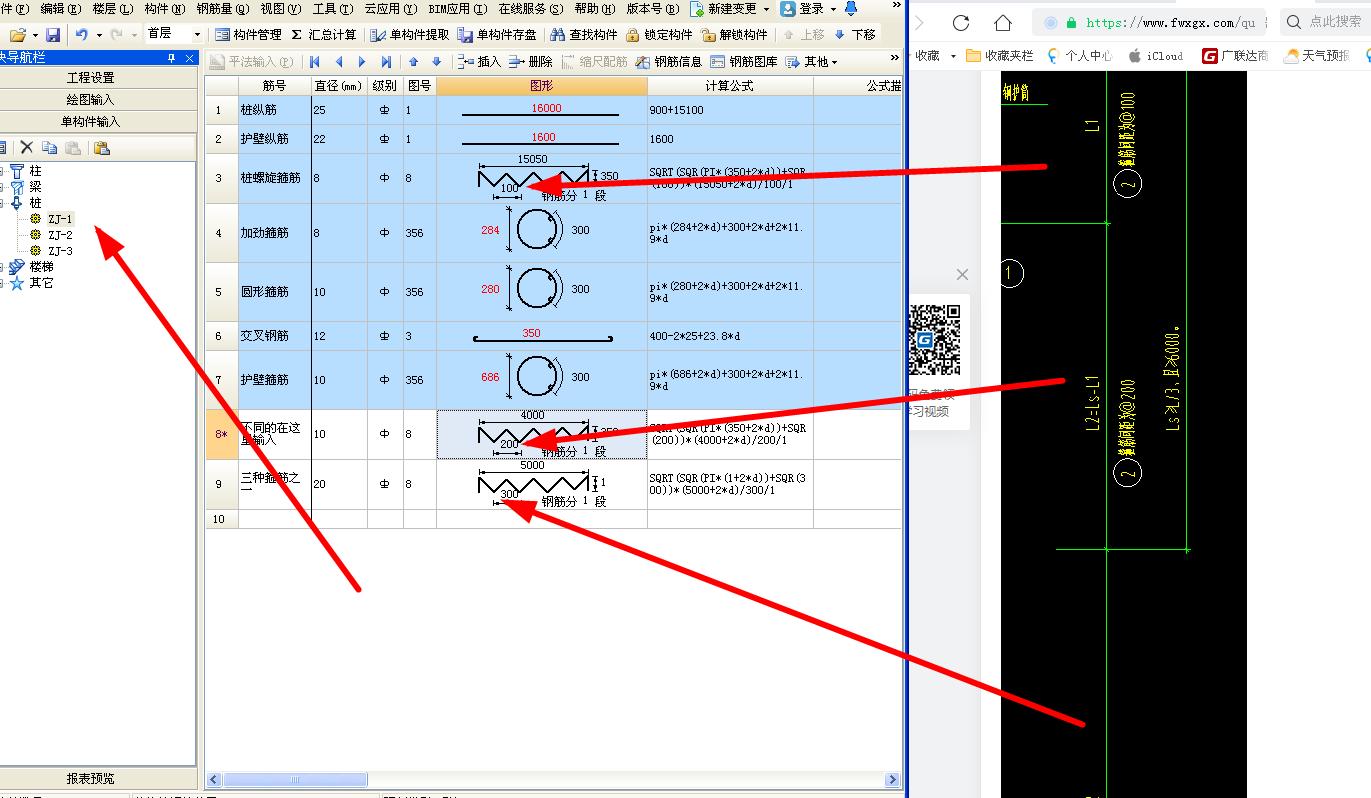Select row 3 桩螺旋箍筋 name cell
Image resolution: width=1371 pixels, height=798 pixels.
point(274,178)
